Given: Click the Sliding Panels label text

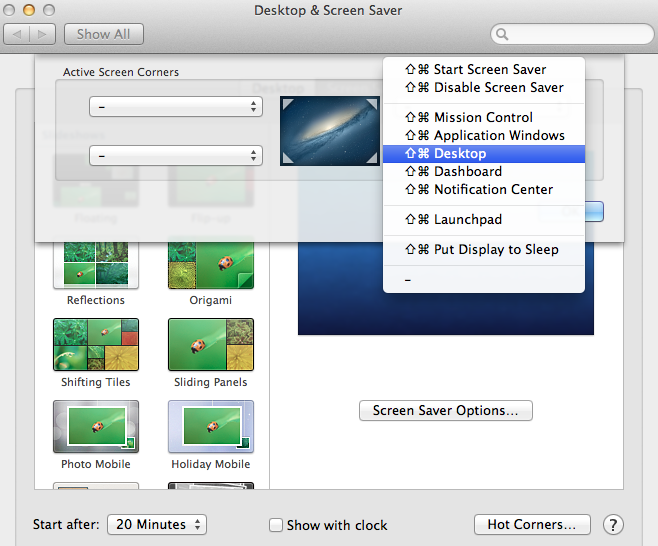Looking at the screenshot, I should click(x=211, y=382).
